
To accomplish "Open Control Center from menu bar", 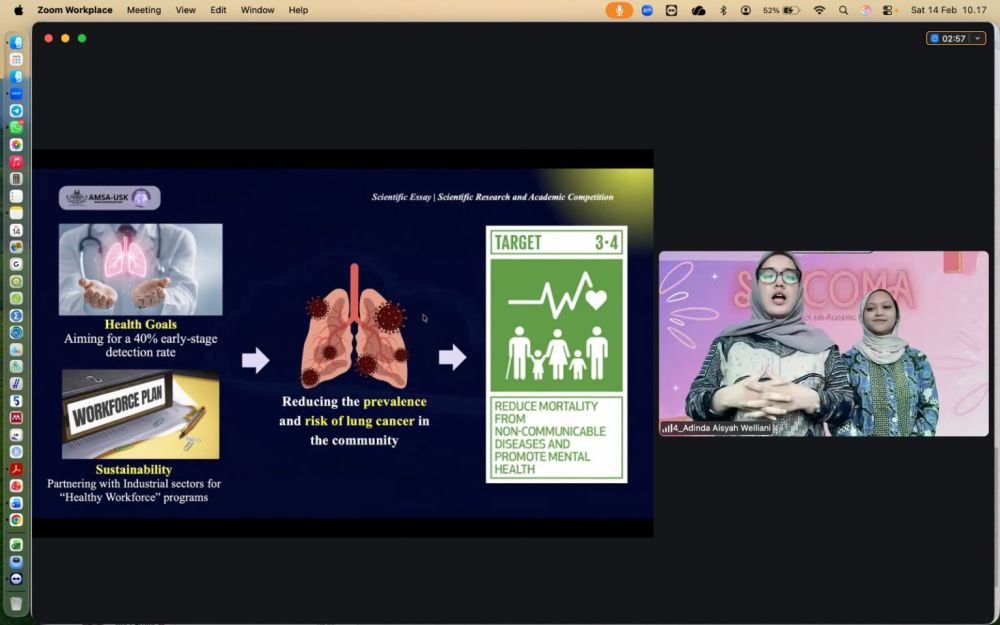I will click(888, 10).
